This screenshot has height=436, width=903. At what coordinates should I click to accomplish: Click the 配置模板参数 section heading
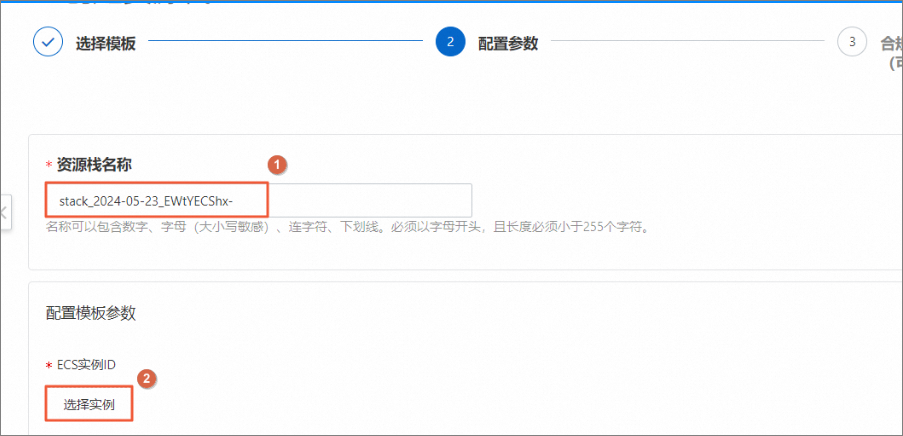[90, 313]
